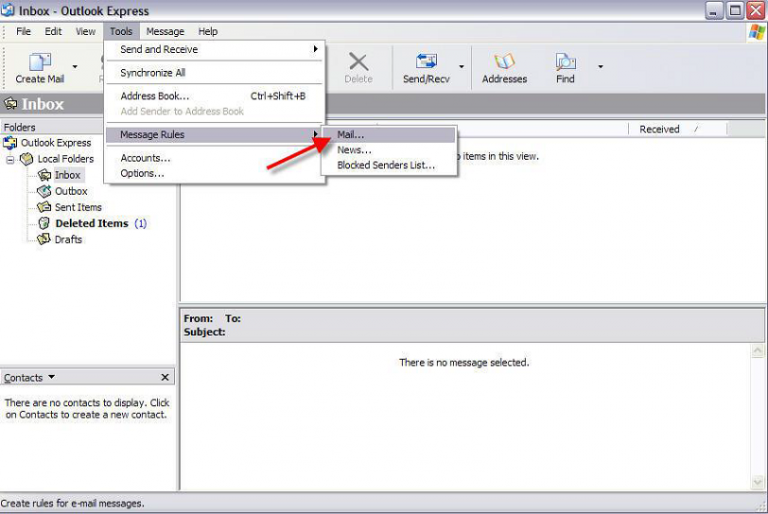Click Synchronize All in Tools menu
The height and width of the screenshot is (514, 768).
tap(153, 73)
